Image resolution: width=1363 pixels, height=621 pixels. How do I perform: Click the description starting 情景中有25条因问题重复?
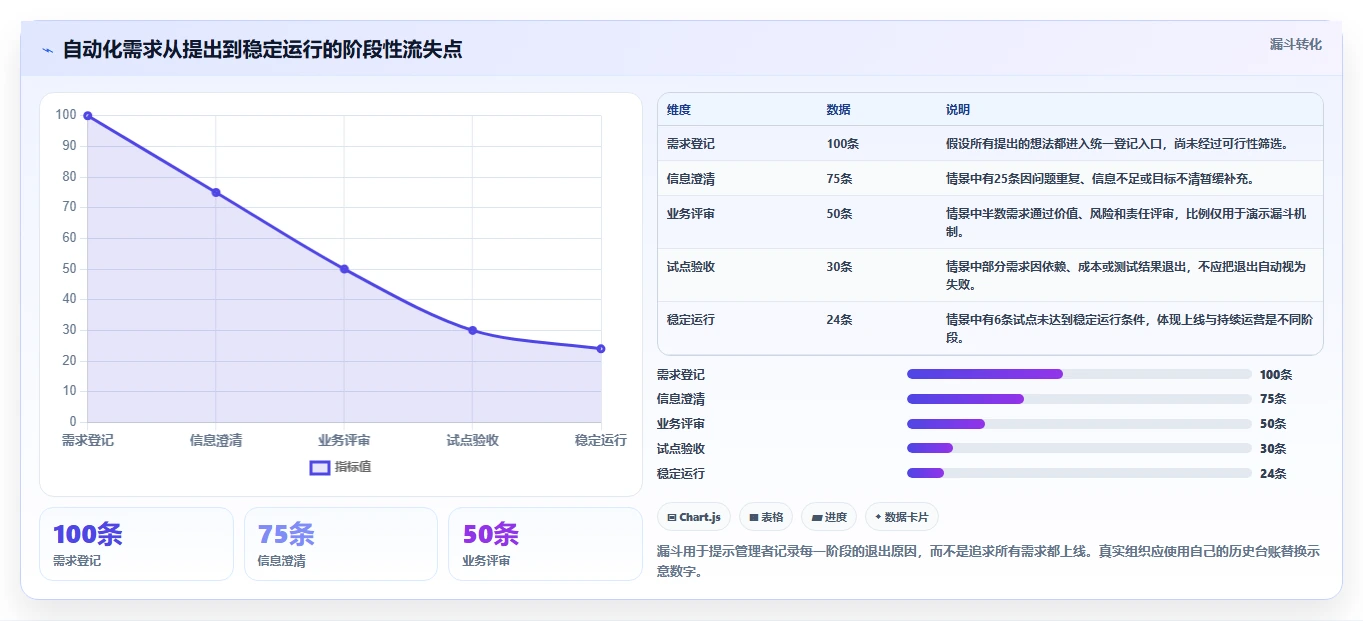[x=1100, y=179]
